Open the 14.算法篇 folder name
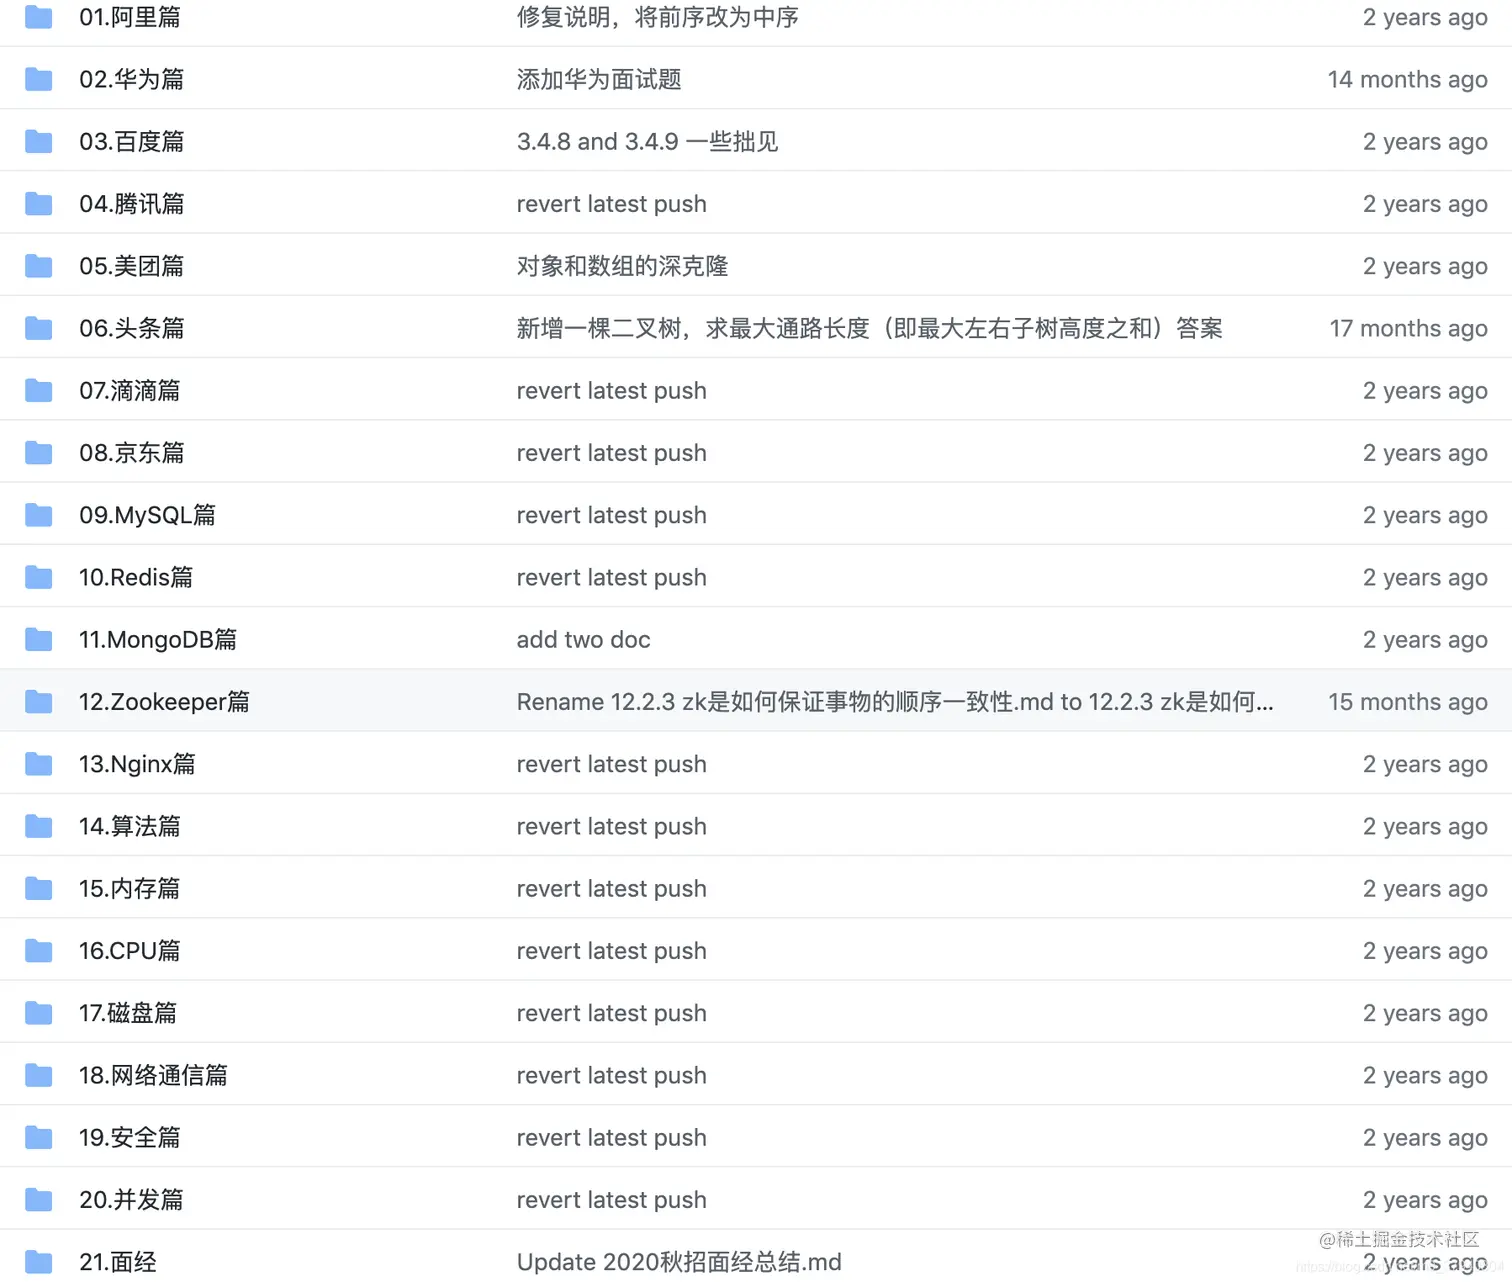Viewport: 1512px width, 1282px height. click(130, 826)
